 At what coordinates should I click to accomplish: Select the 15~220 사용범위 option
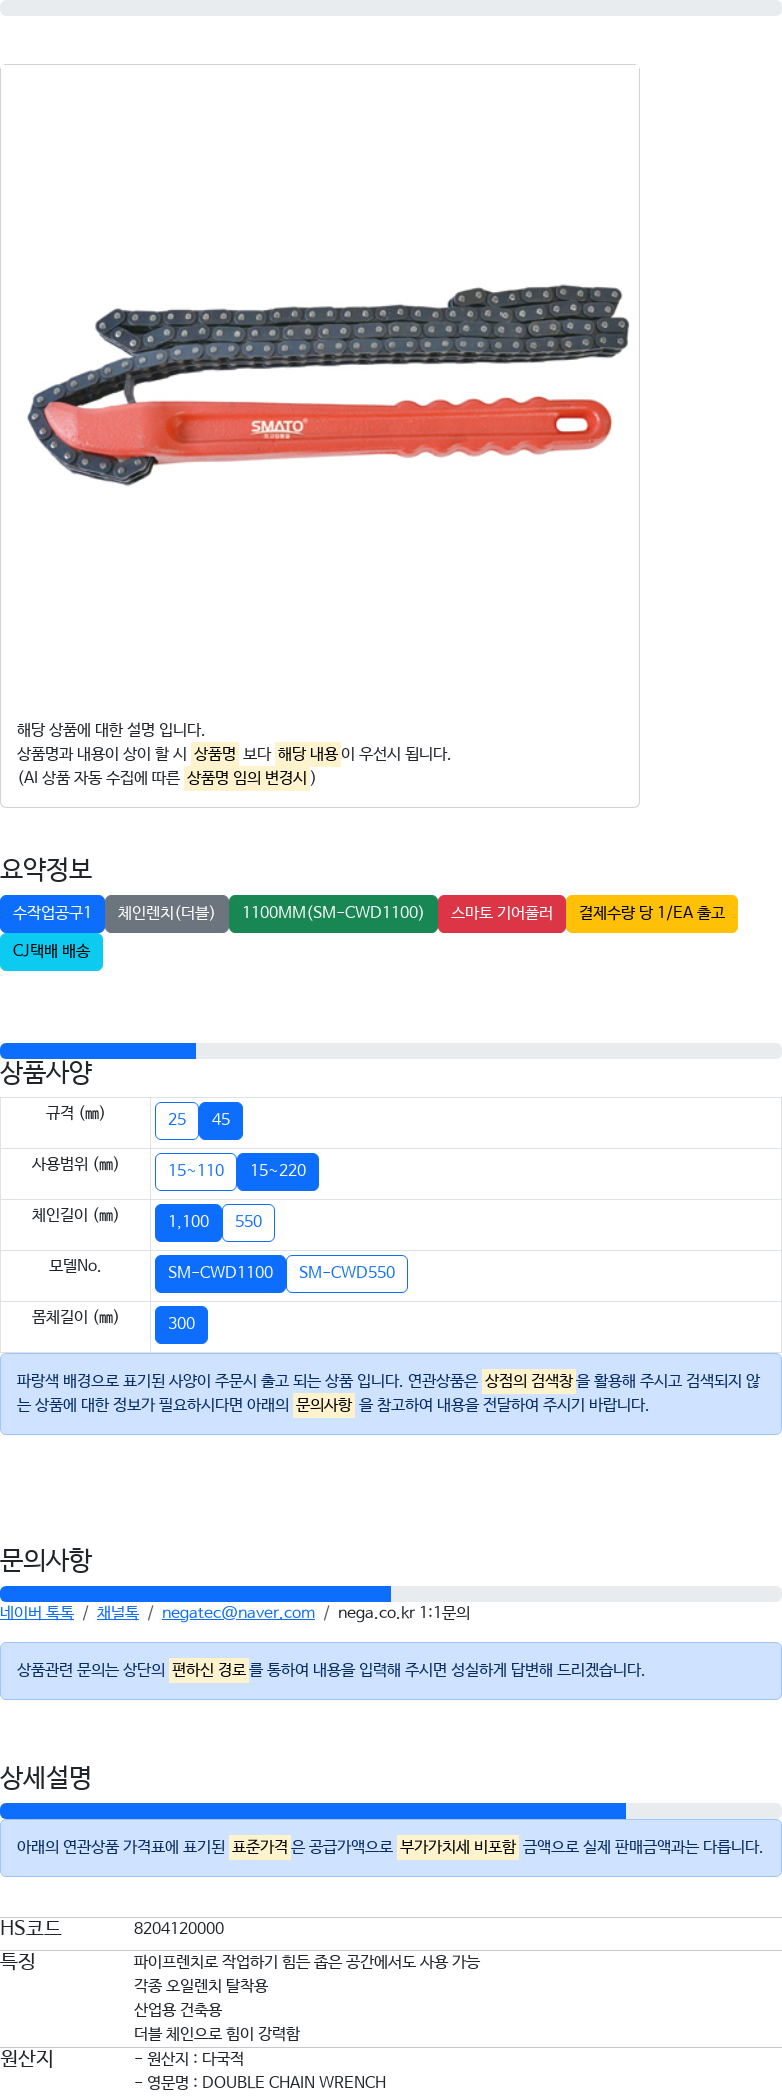coord(278,1172)
